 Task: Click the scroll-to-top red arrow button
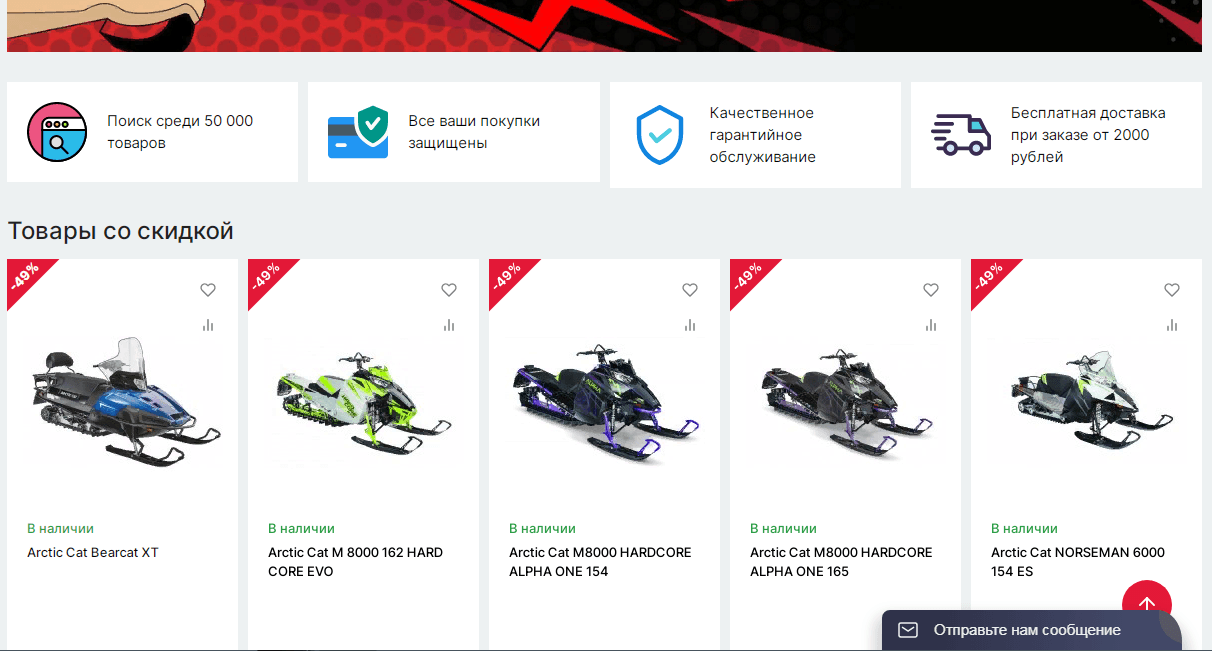pos(1146,604)
